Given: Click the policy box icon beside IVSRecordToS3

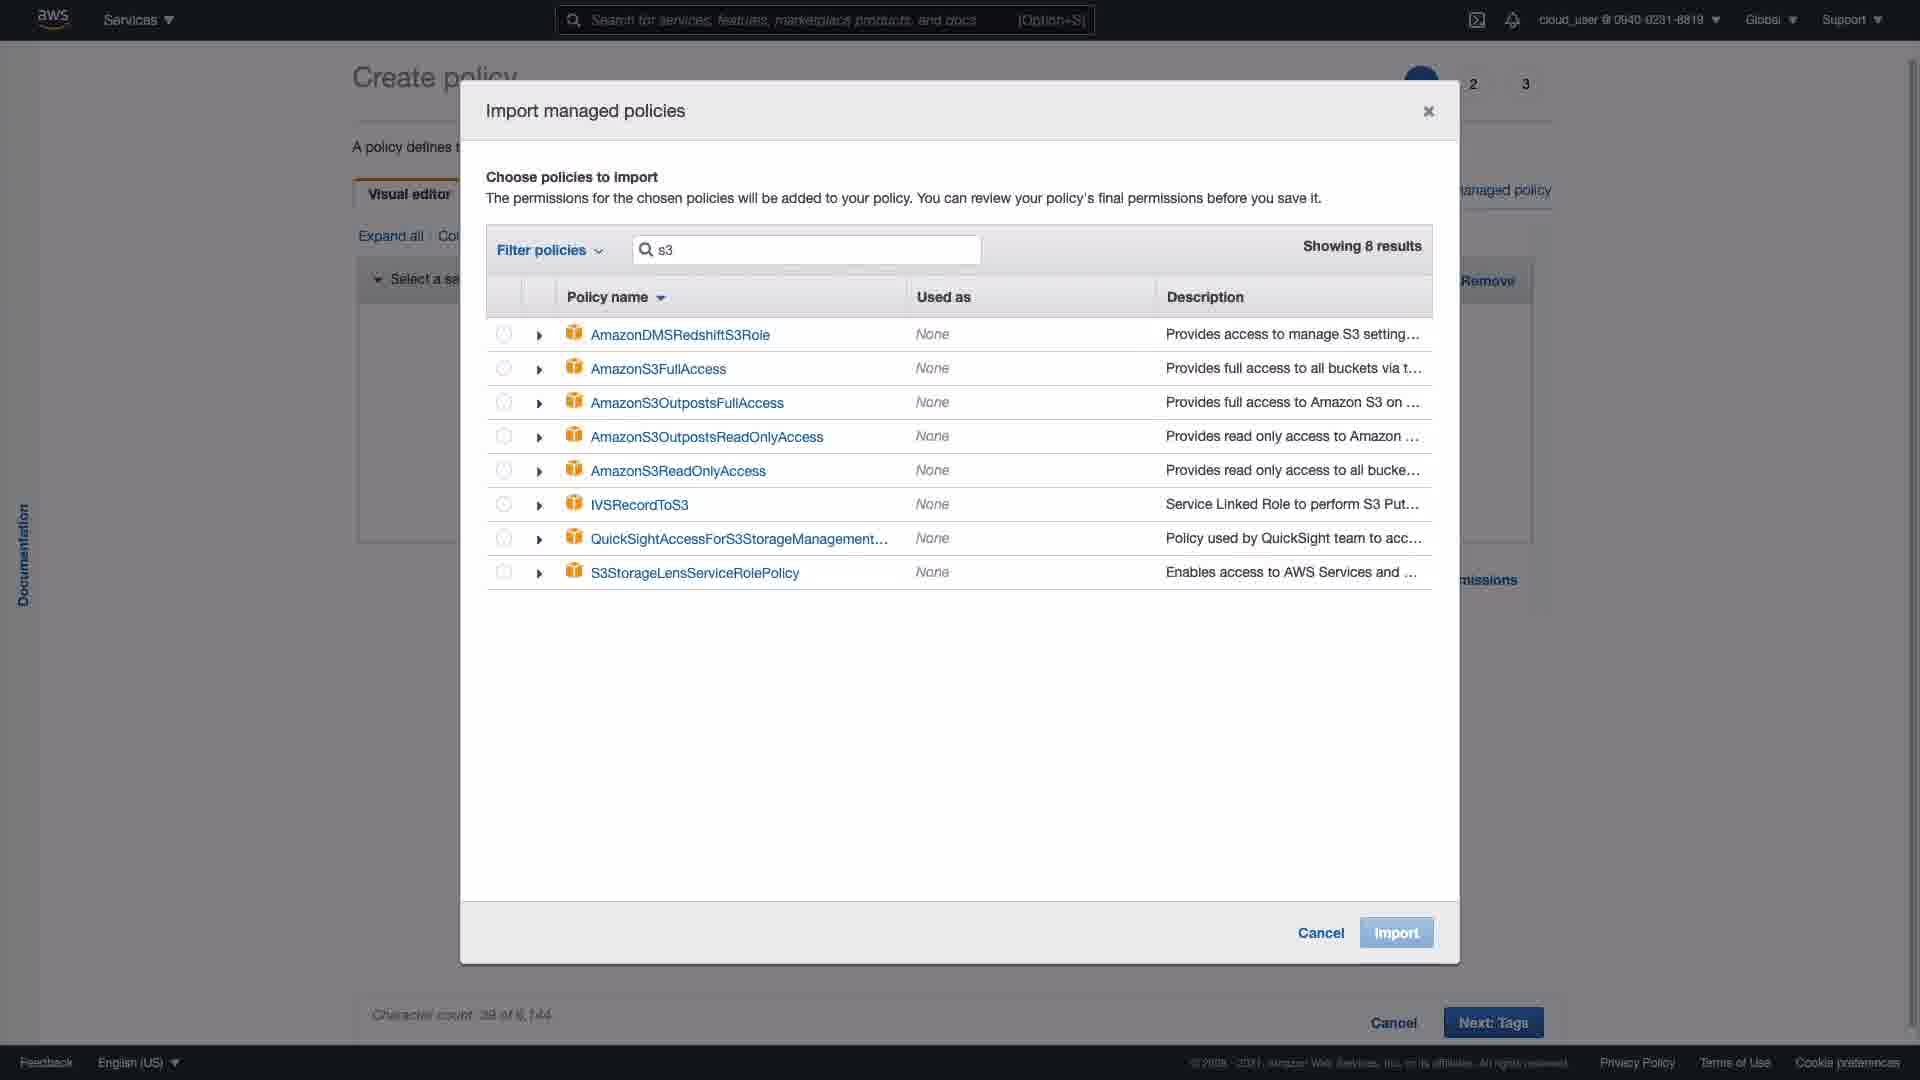Looking at the screenshot, I should tap(574, 503).
